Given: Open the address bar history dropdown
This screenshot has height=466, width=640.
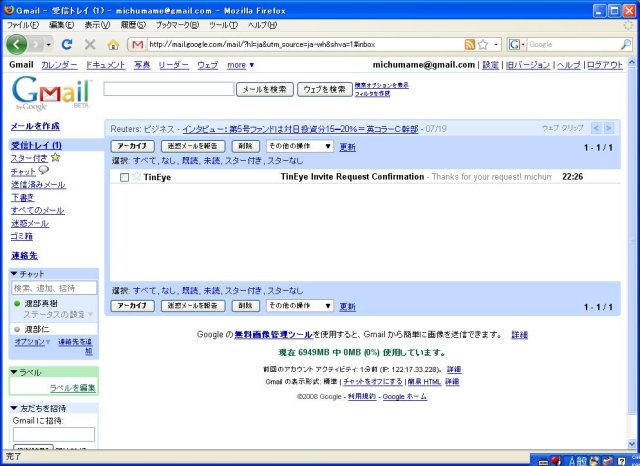Looking at the screenshot, I should point(496,44).
